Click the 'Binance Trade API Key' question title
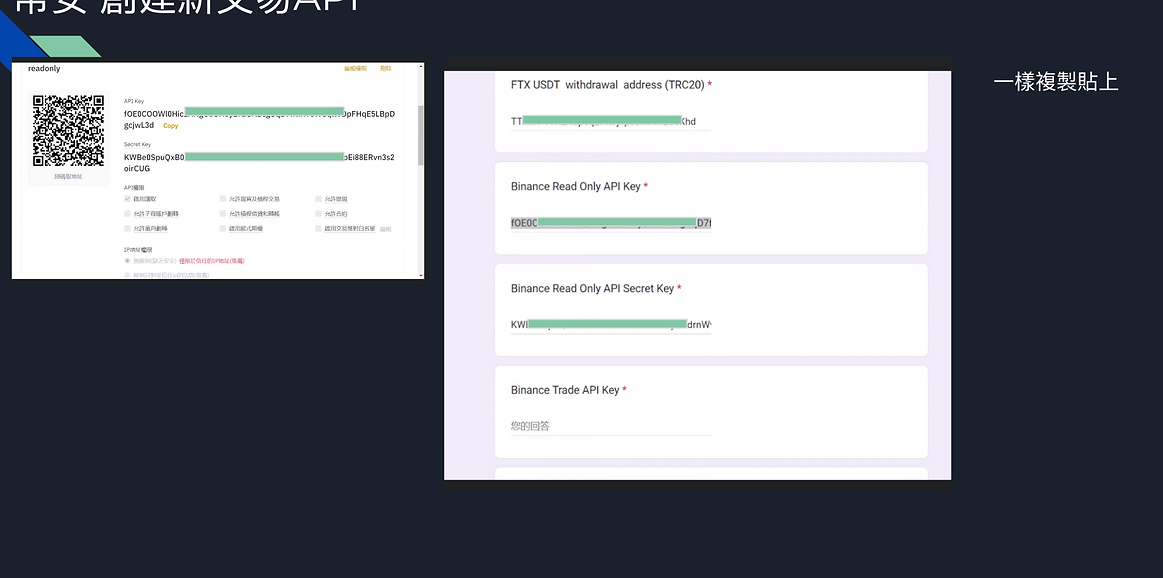Image resolution: width=1163 pixels, height=578 pixels. click(565, 390)
